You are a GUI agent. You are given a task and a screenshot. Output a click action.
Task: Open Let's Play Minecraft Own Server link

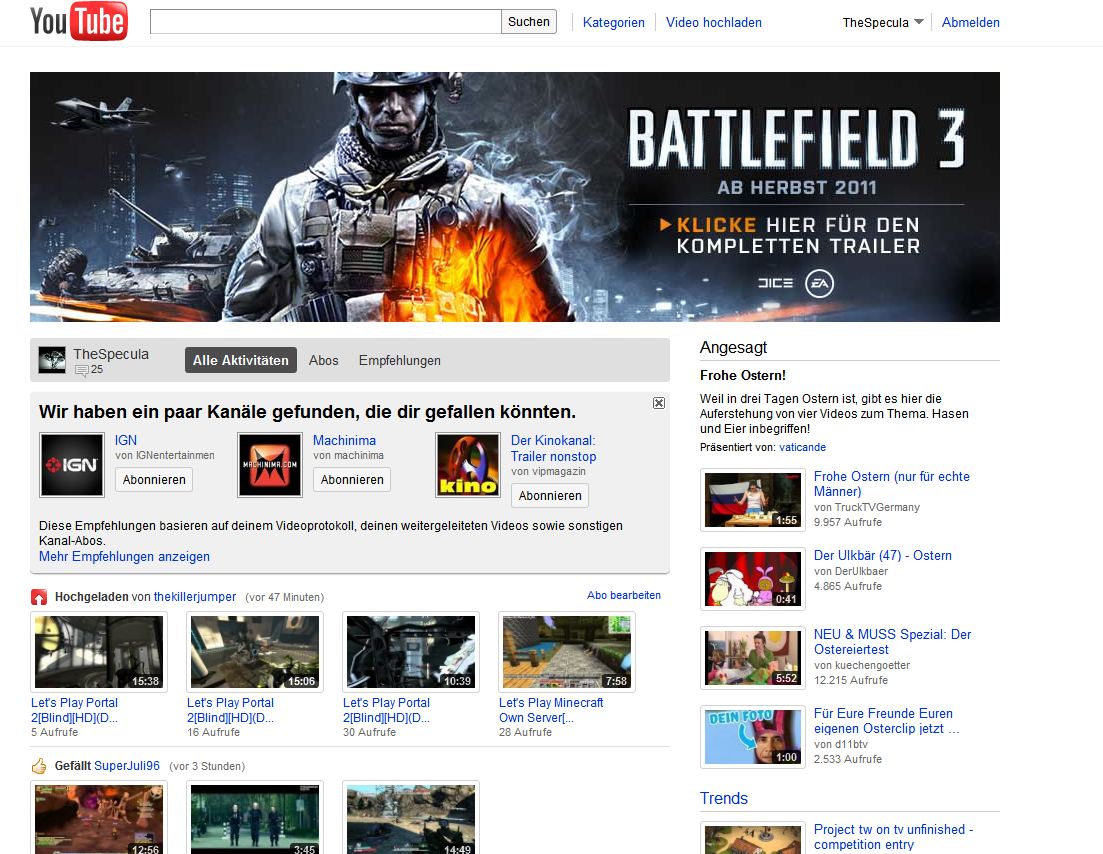[552, 710]
